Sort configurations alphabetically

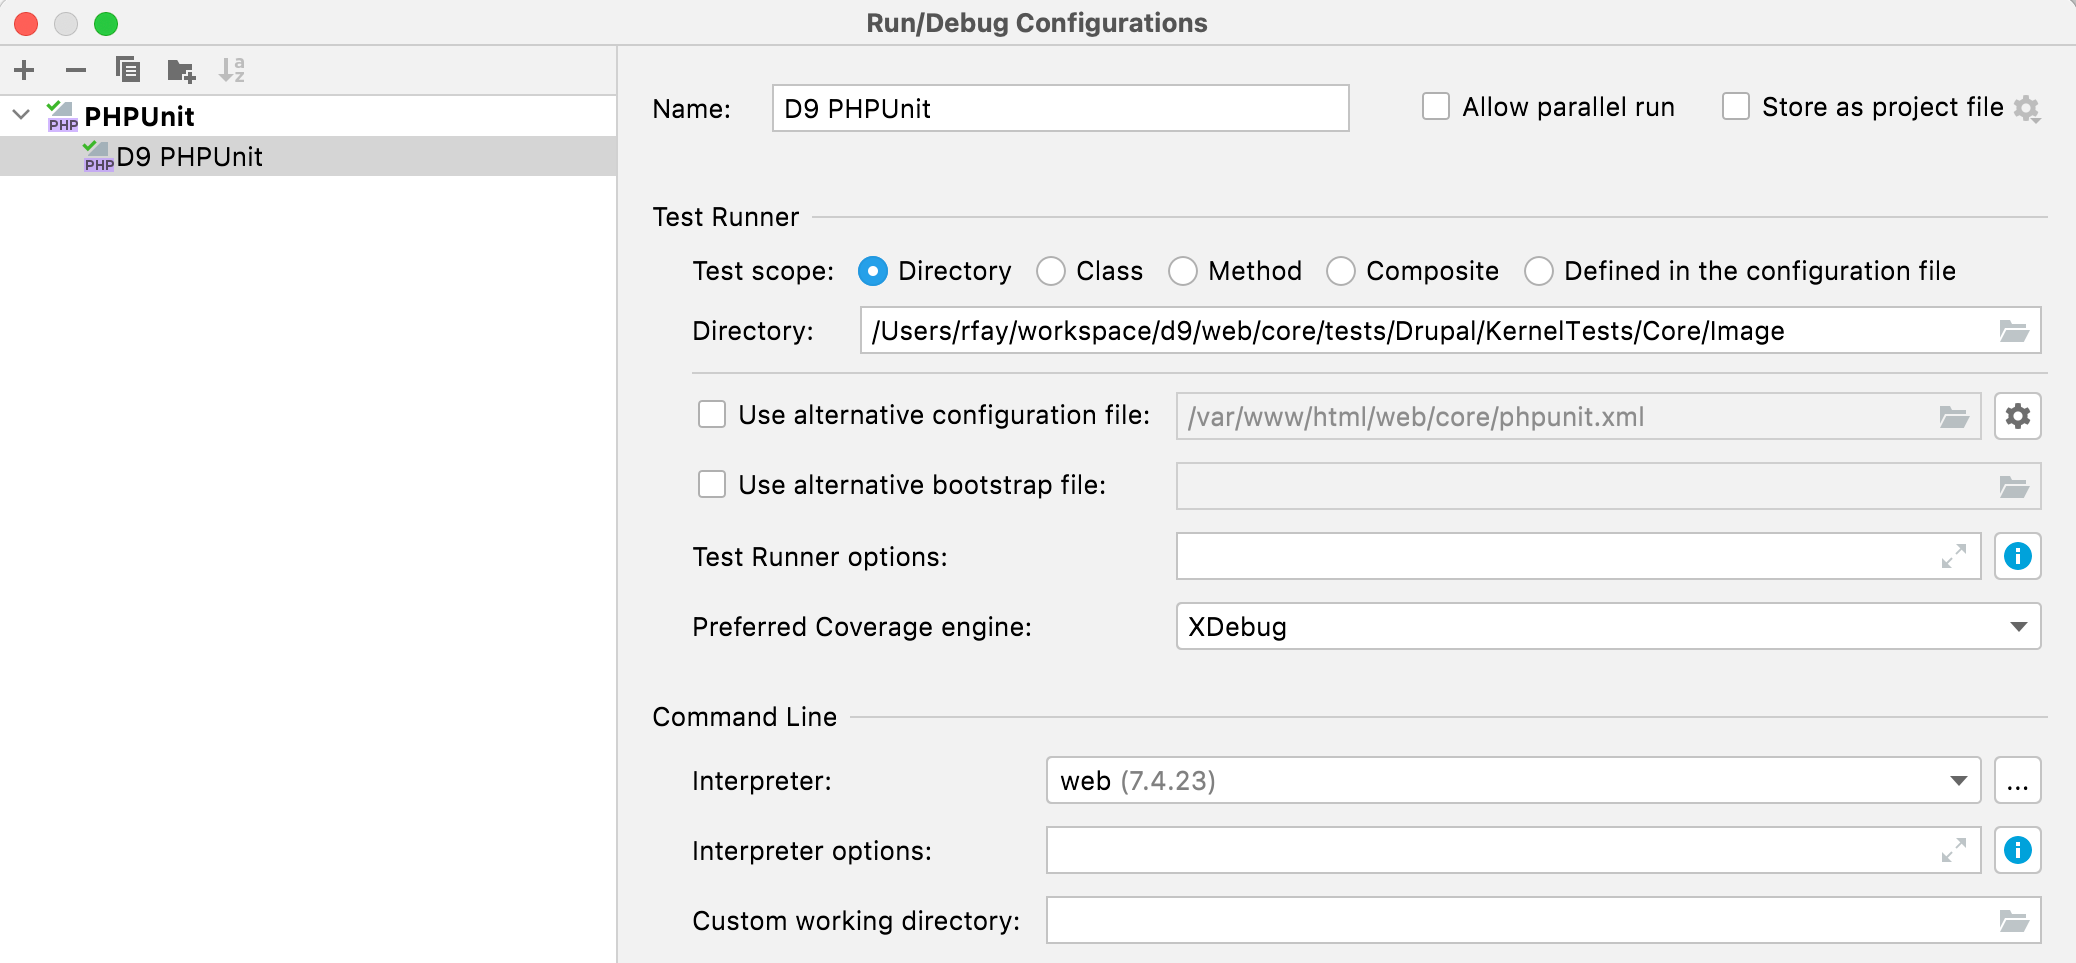pyautogui.click(x=234, y=70)
